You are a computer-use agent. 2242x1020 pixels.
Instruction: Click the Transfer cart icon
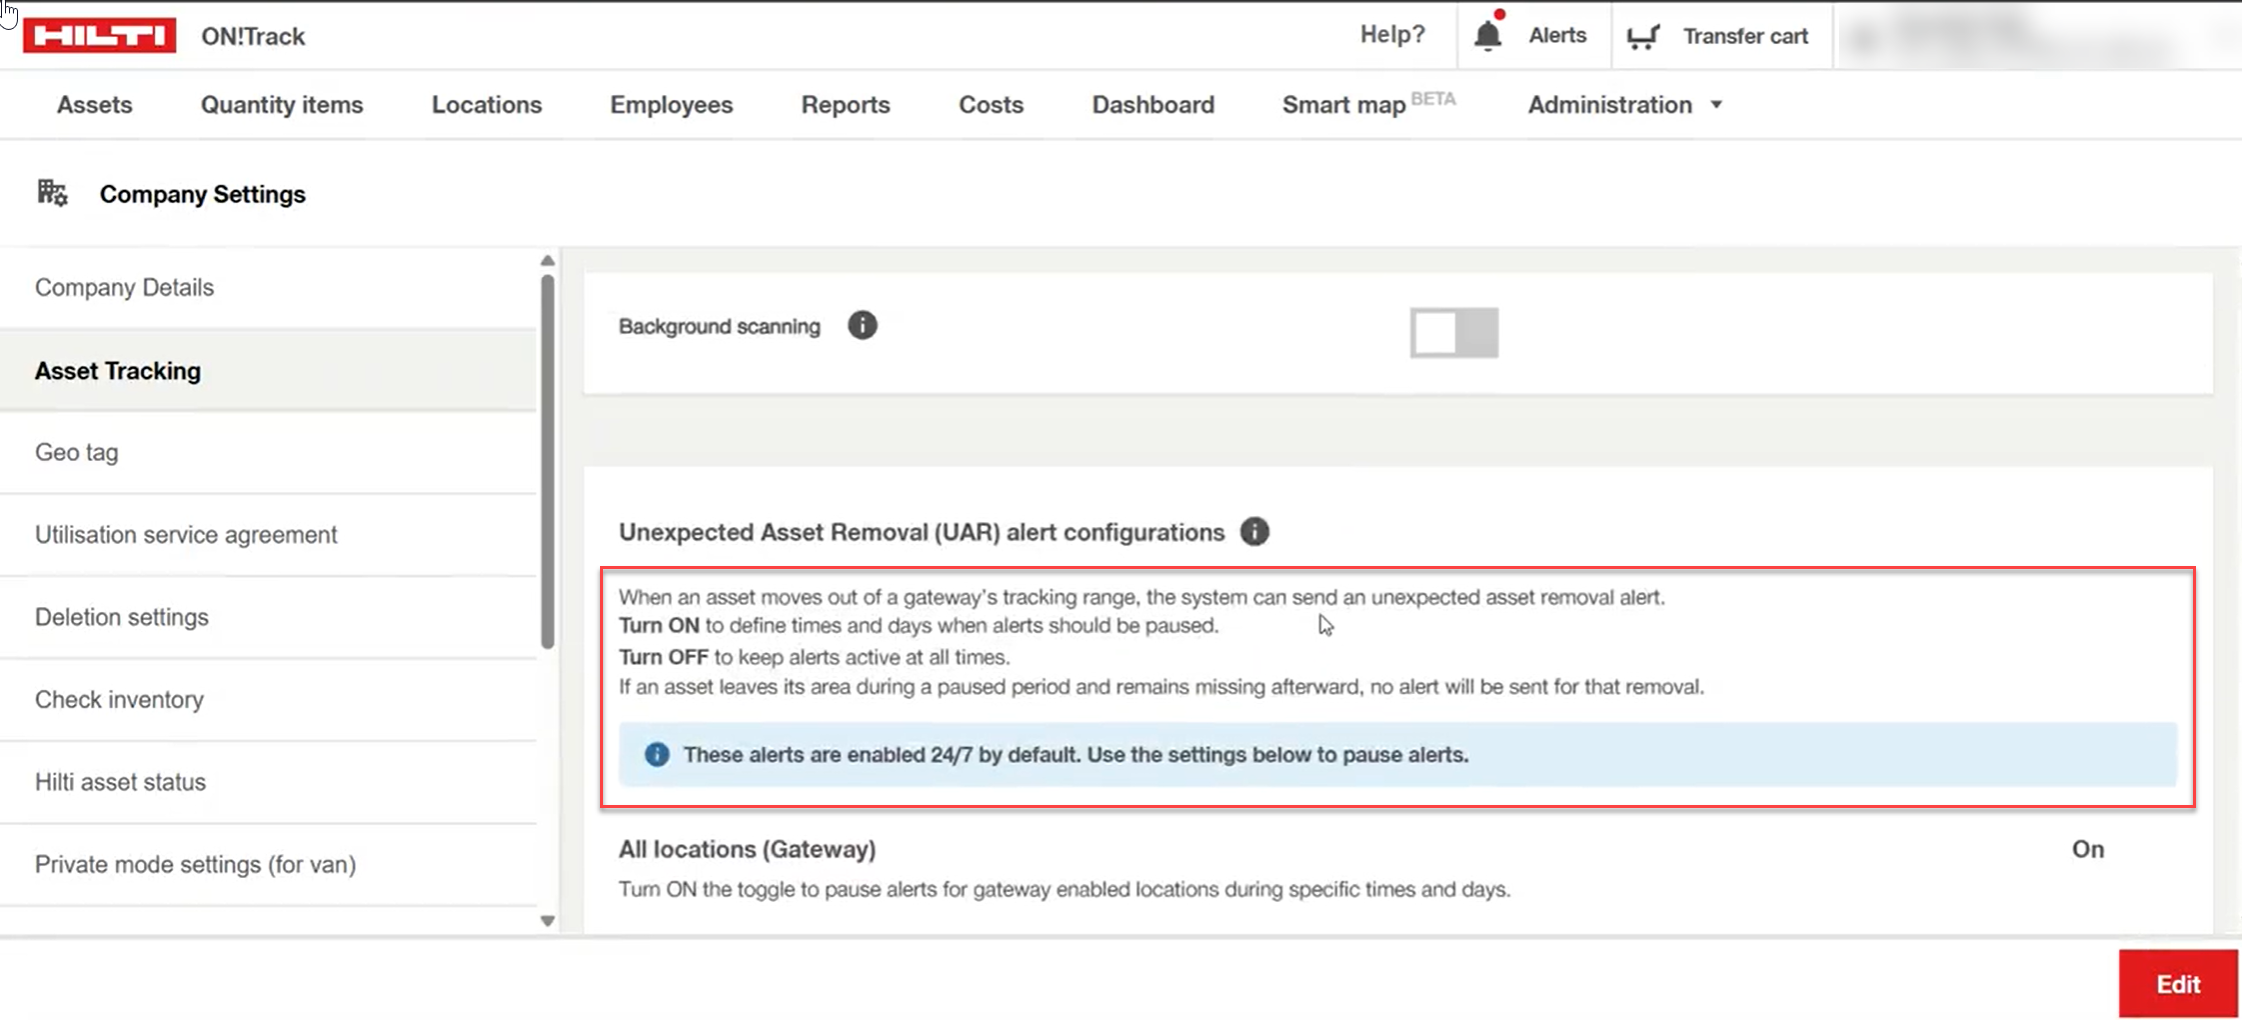click(1643, 37)
